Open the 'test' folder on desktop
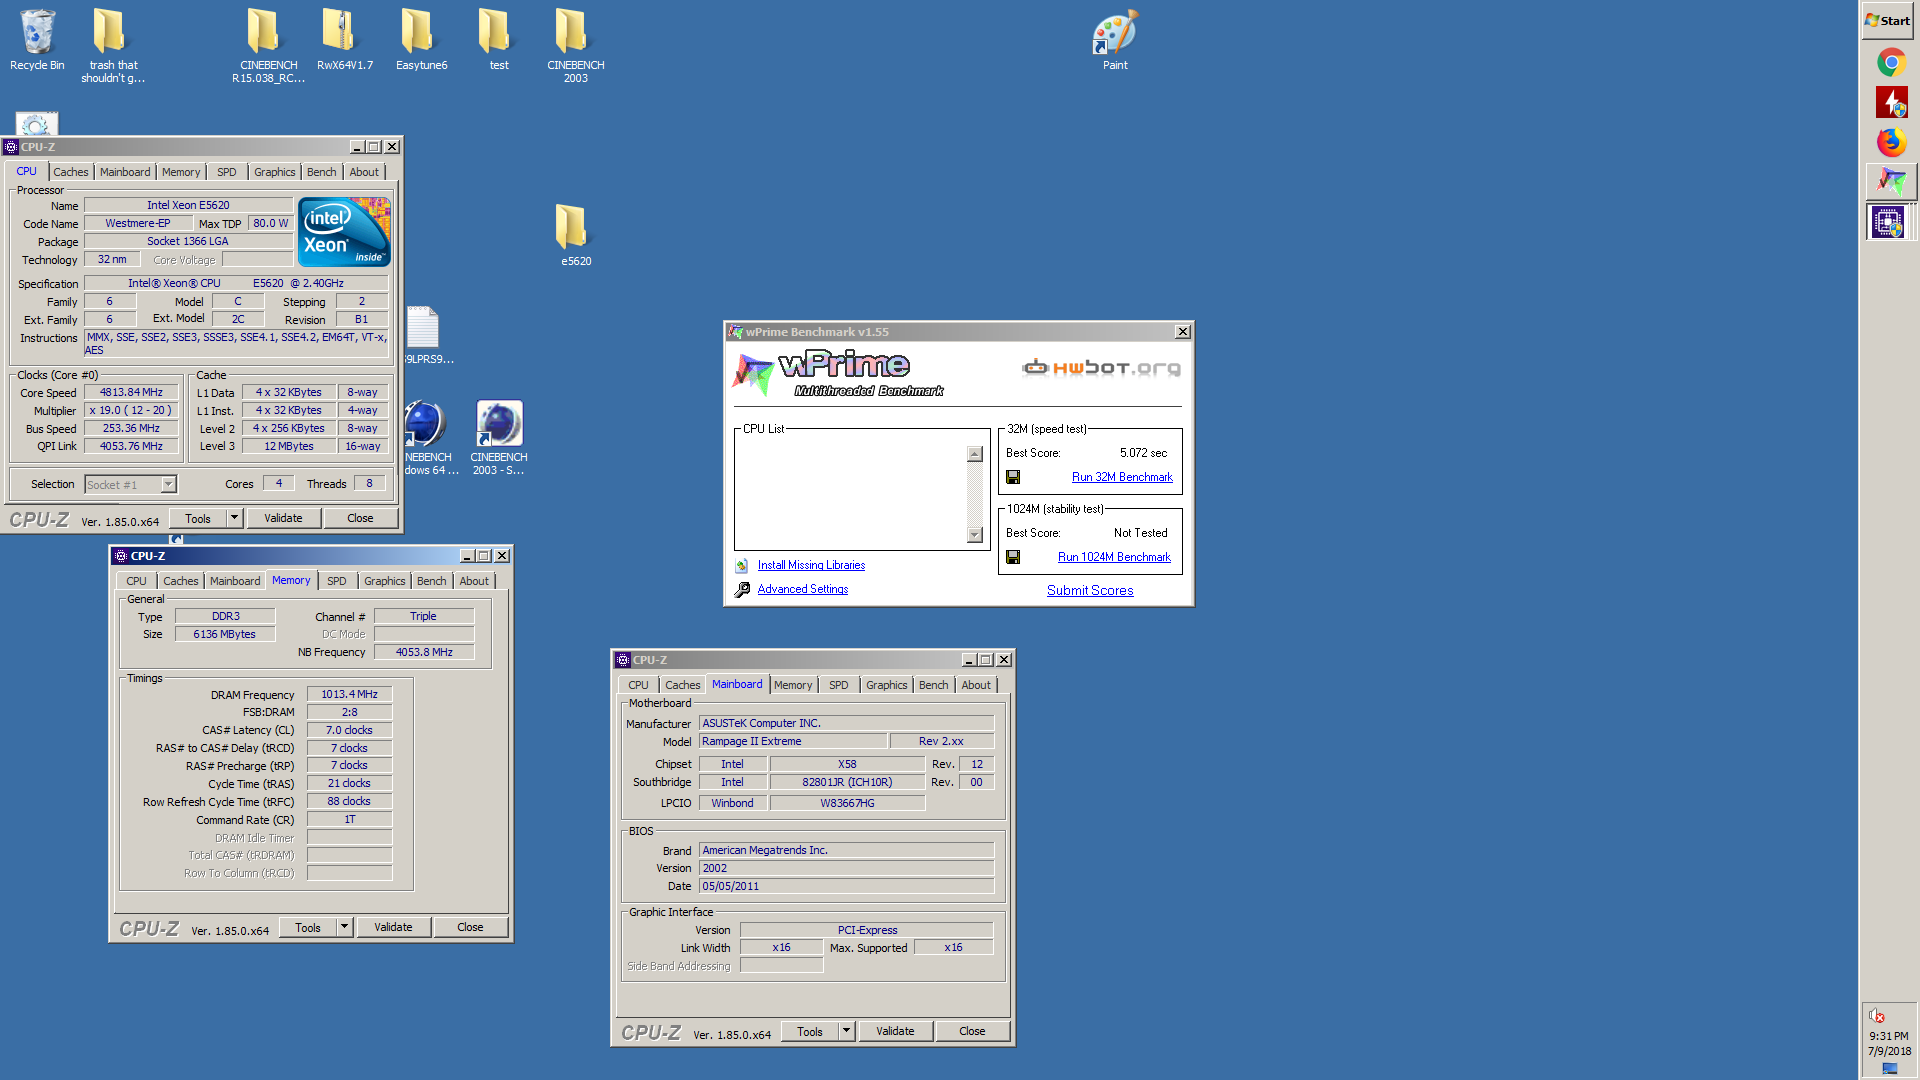 (x=498, y=38)
